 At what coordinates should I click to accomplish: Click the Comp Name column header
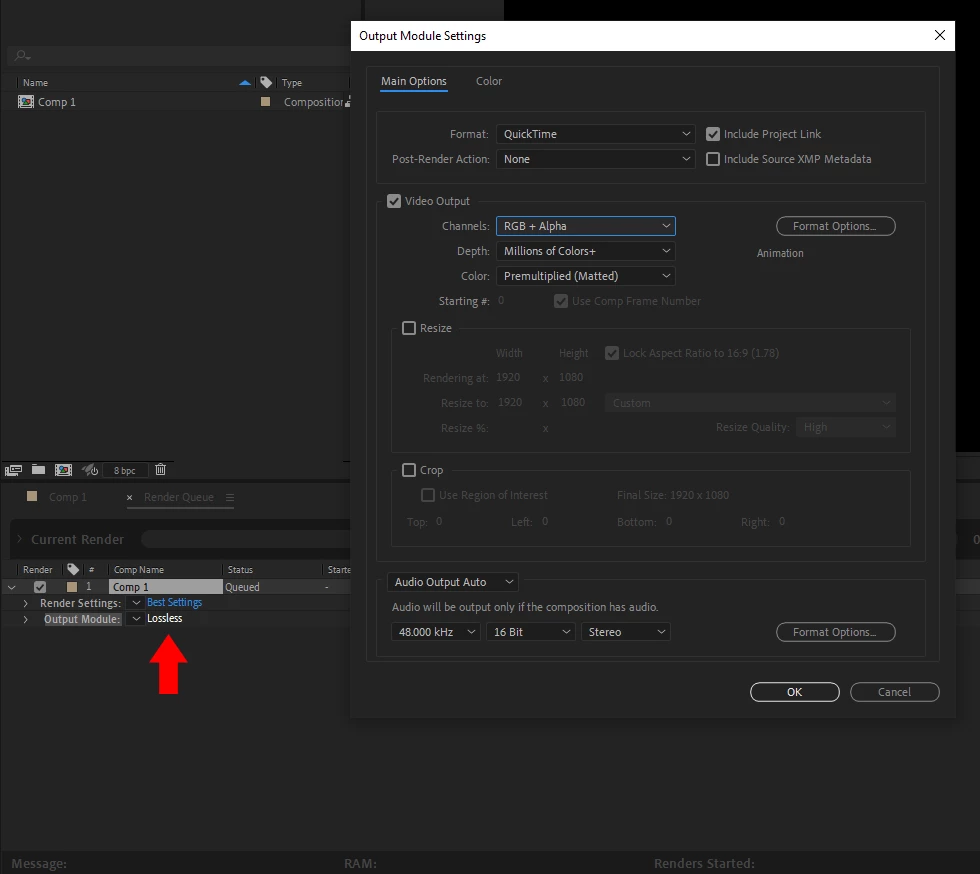(x=139, y=570)
